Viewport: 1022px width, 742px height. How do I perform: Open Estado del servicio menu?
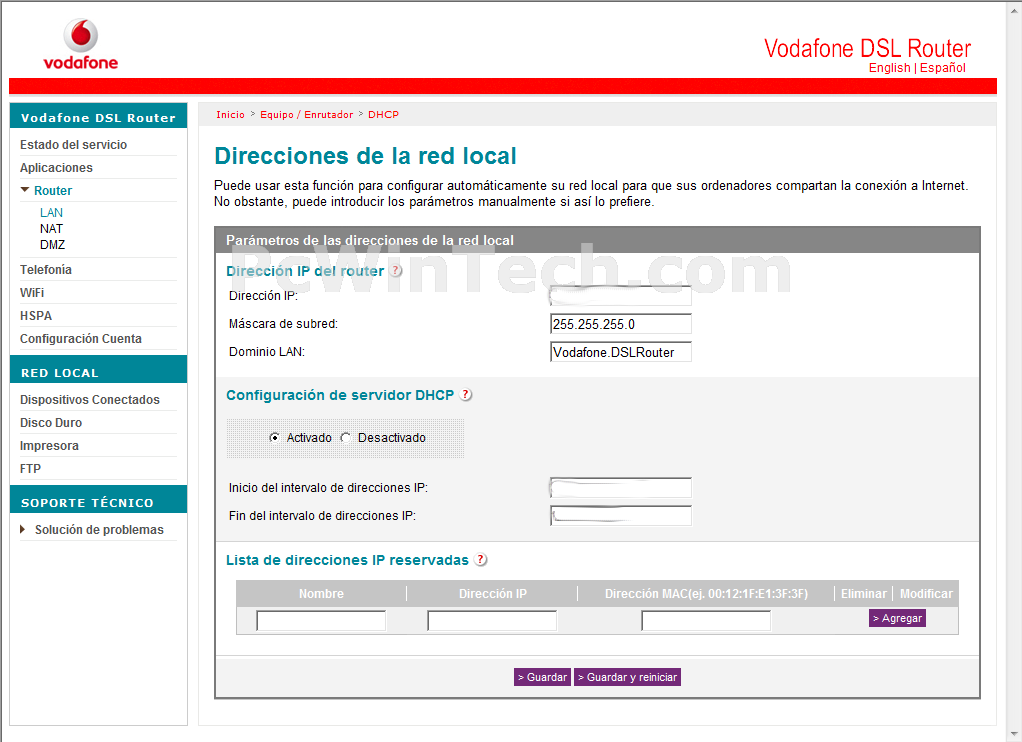[x=73, y=145]
